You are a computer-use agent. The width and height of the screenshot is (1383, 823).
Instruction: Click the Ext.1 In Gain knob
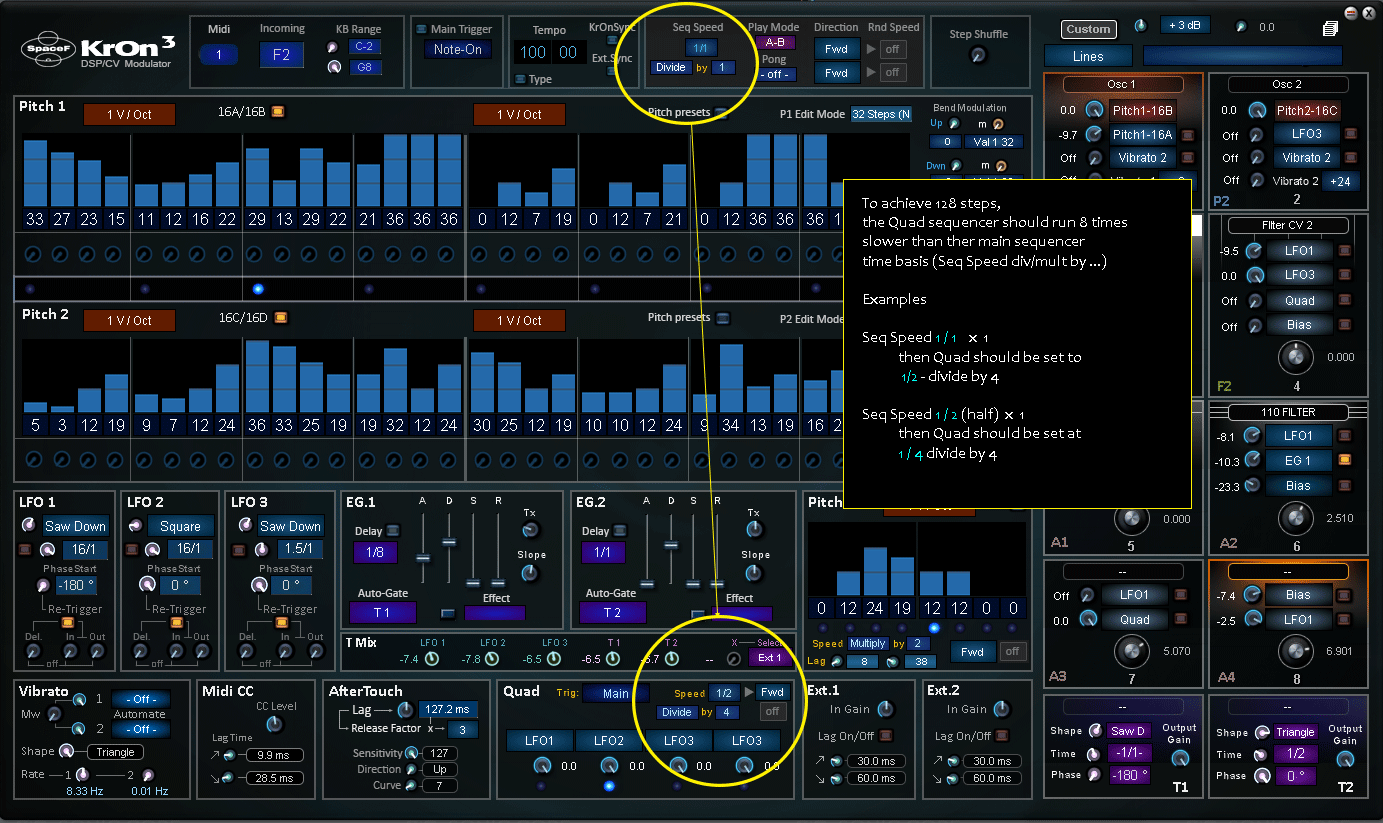(x=885, y=709)
